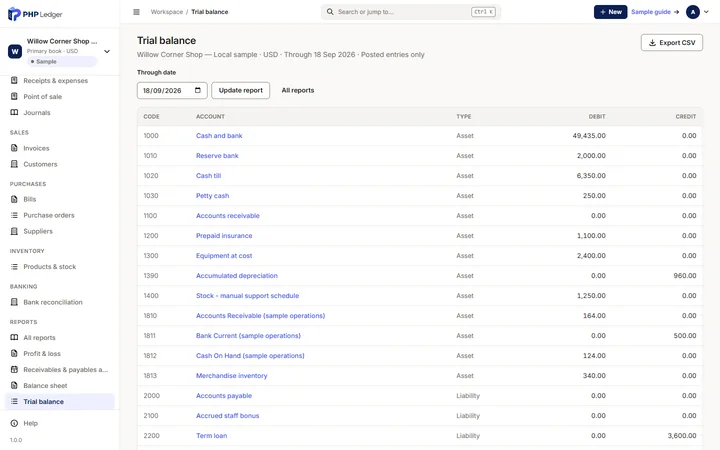Image resolution: width=720 pixels, height=450 pixels.
Task: Click the 960.00 credit value
Action: click(x=685, y=276)
